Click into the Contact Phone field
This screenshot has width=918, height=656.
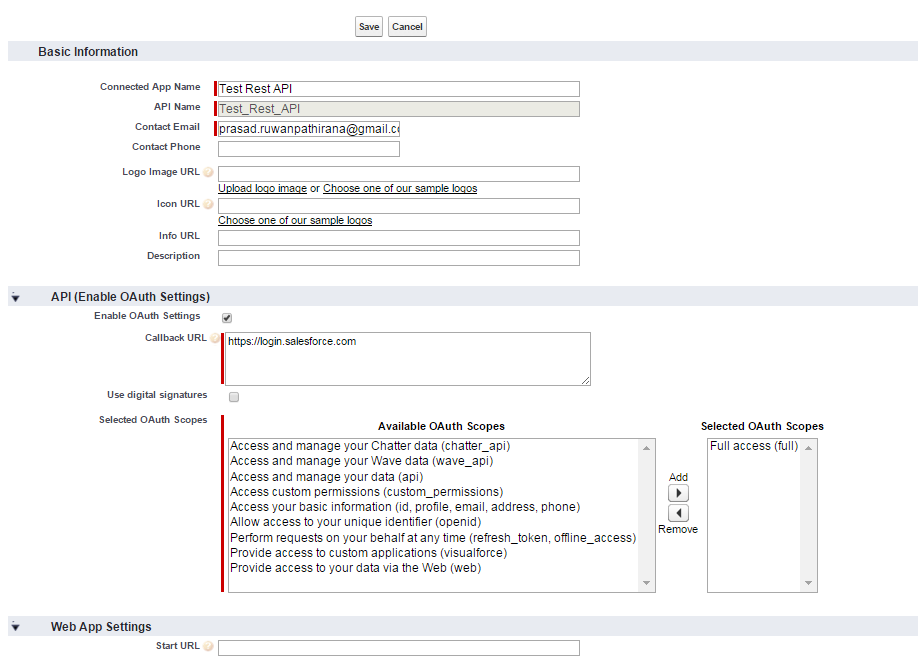pyautogui.click(x=308, y=149)
